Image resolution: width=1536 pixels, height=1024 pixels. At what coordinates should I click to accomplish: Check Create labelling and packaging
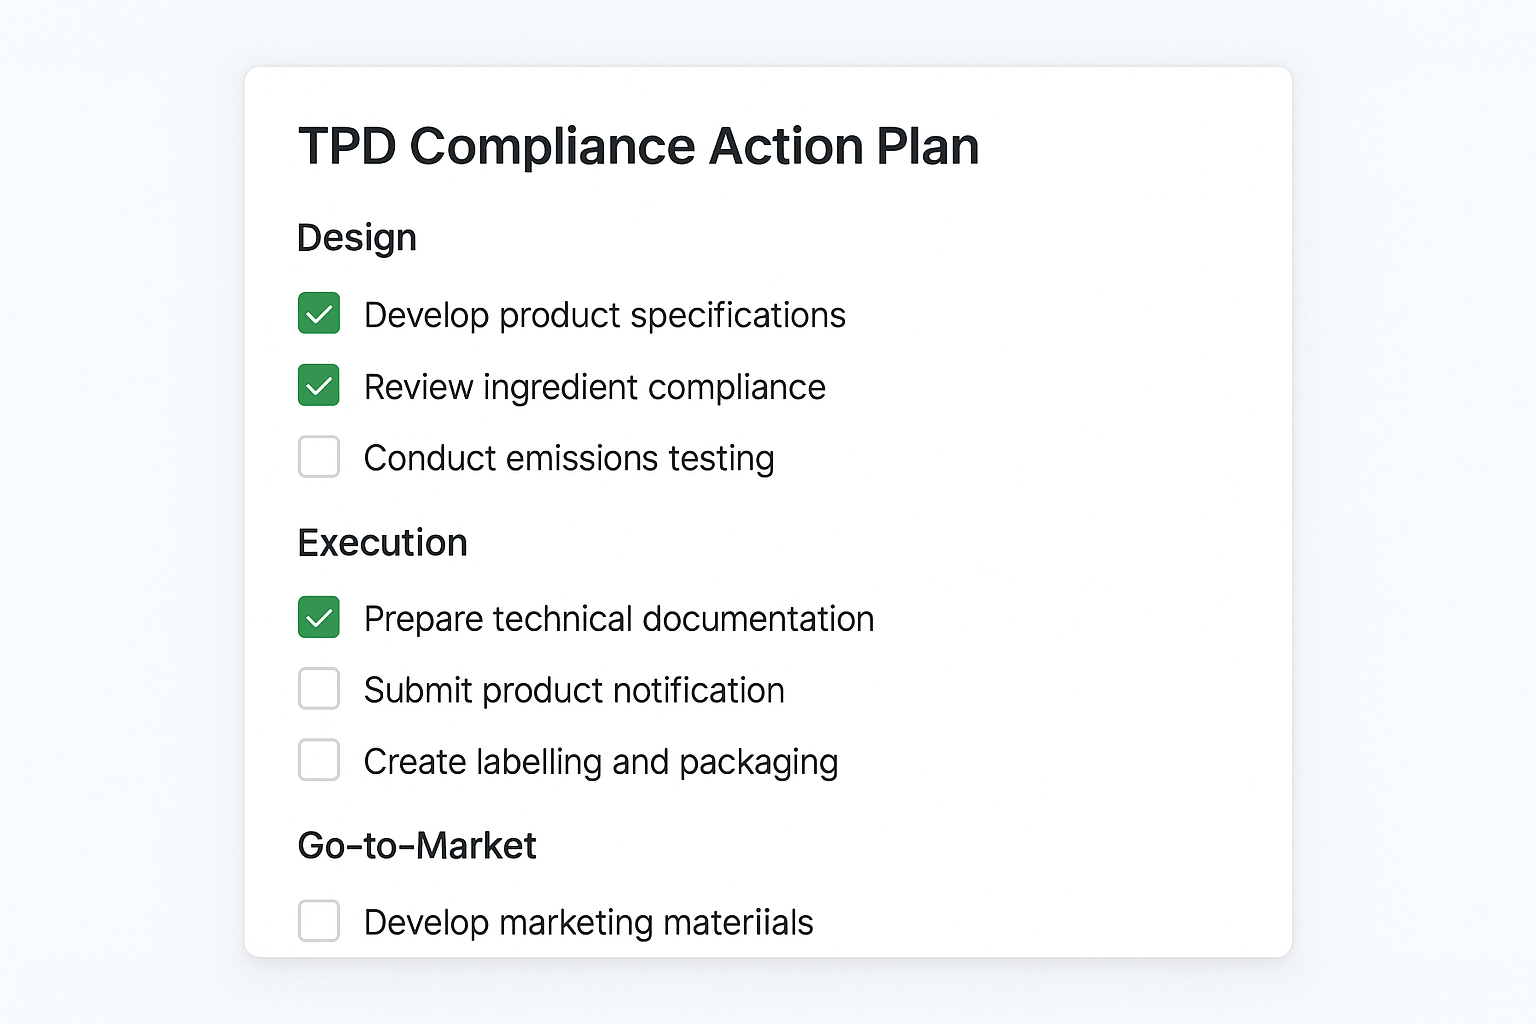coord(318,760)
